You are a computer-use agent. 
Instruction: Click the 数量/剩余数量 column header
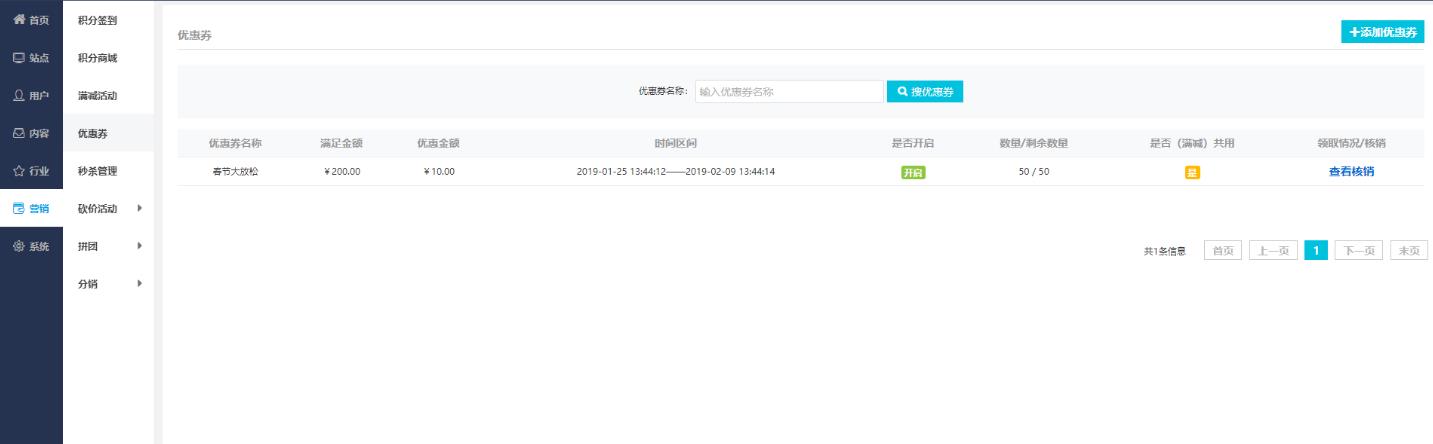click(1034, 143)
